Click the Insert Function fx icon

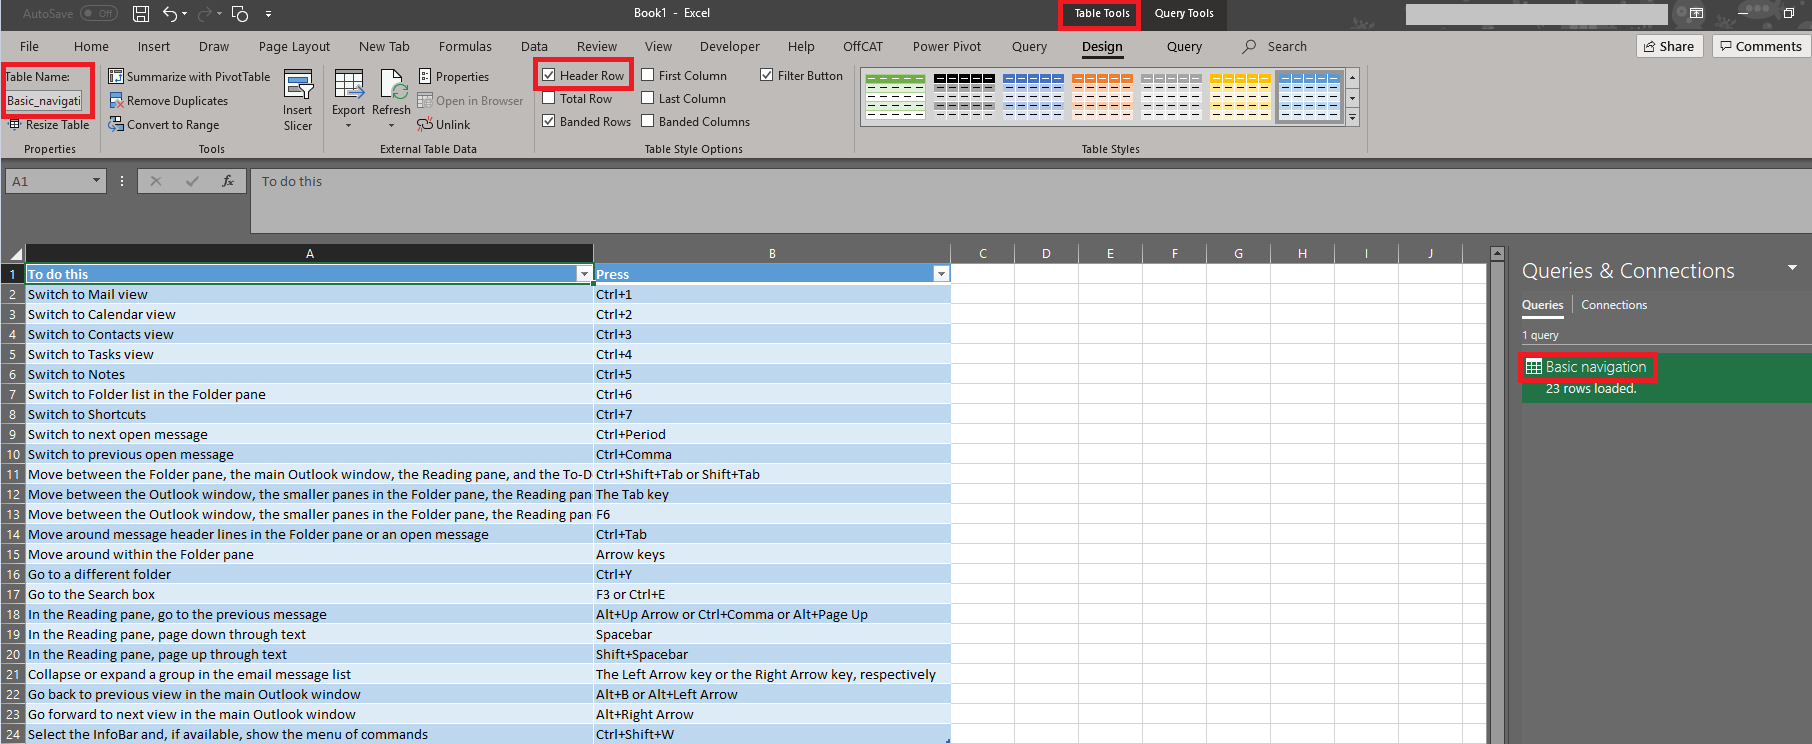click(x=228, y=181)
